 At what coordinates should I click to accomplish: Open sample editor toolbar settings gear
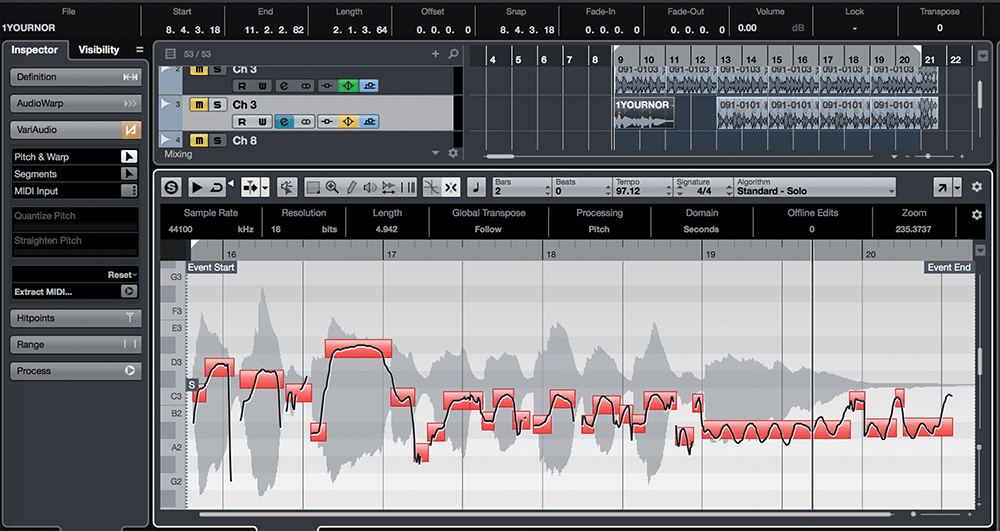pos(976,187)
